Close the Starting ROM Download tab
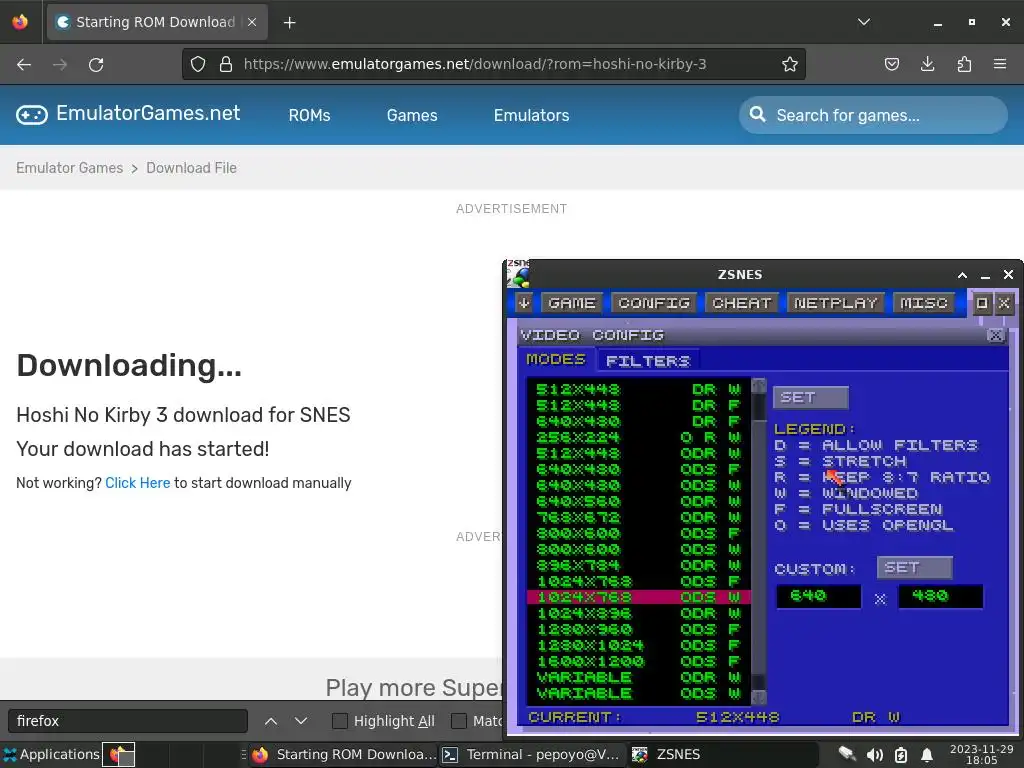 pyautogui.click(x=252, y=22)
